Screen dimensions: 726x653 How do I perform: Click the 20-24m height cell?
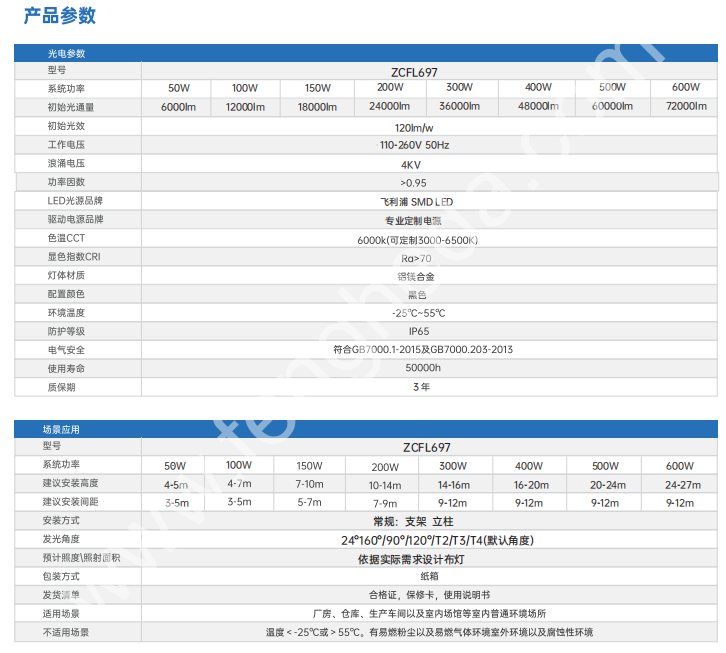[x=608, y=485]
